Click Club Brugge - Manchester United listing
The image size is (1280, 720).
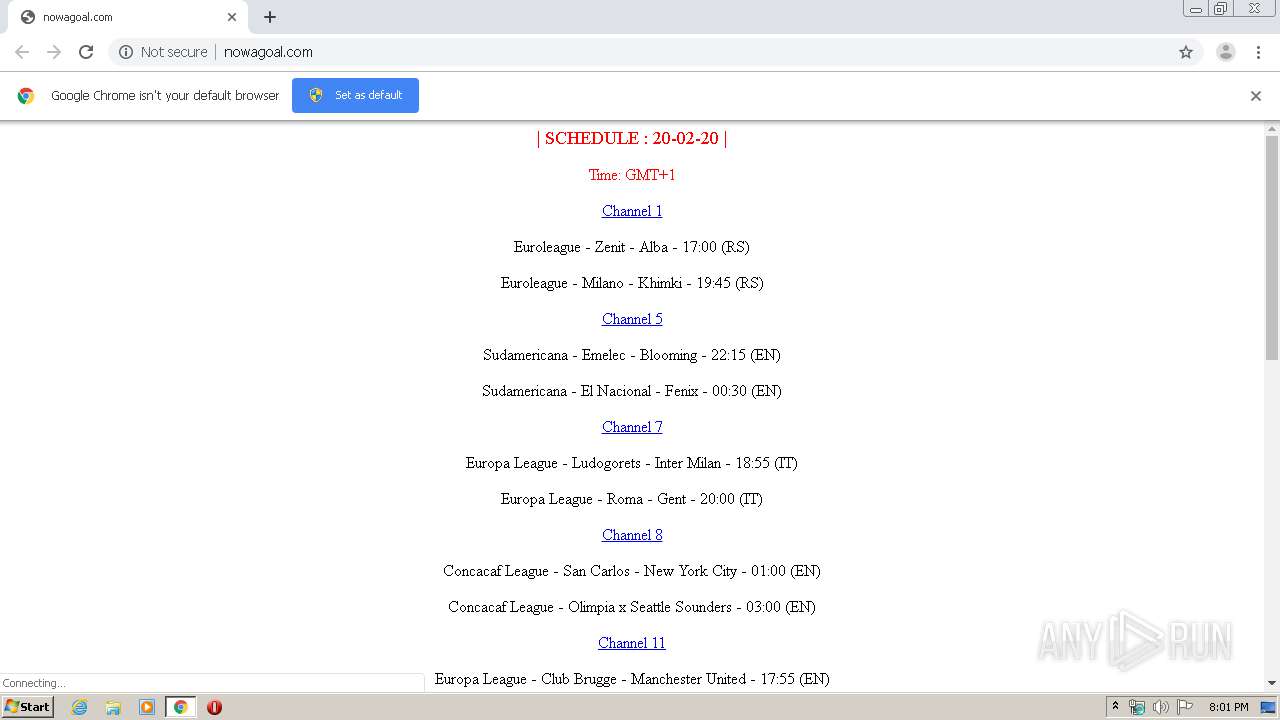632,679
